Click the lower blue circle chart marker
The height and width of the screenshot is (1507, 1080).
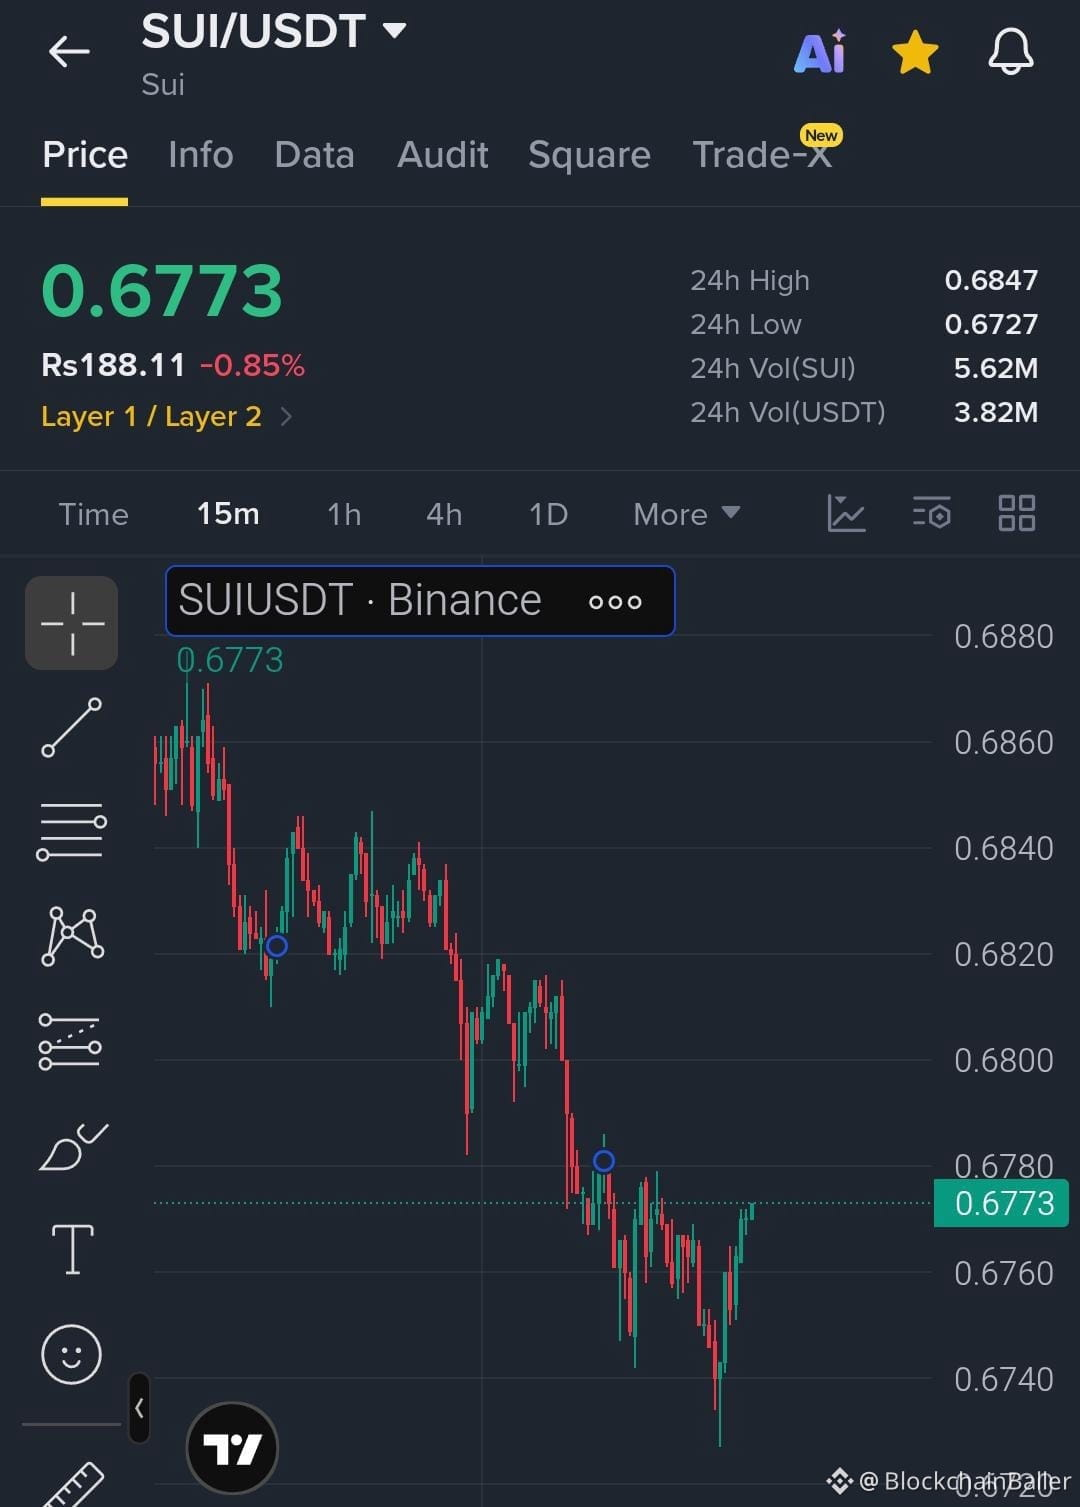(604, 1161)
